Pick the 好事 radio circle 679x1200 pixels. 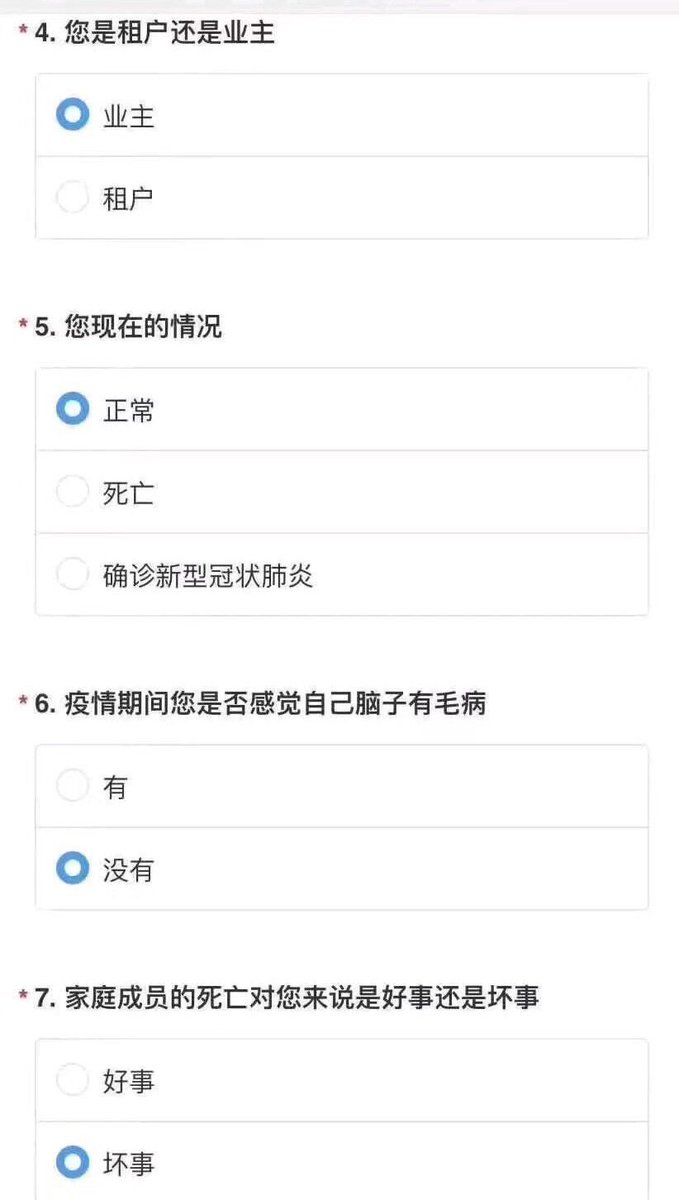[x=72, y=1080]
